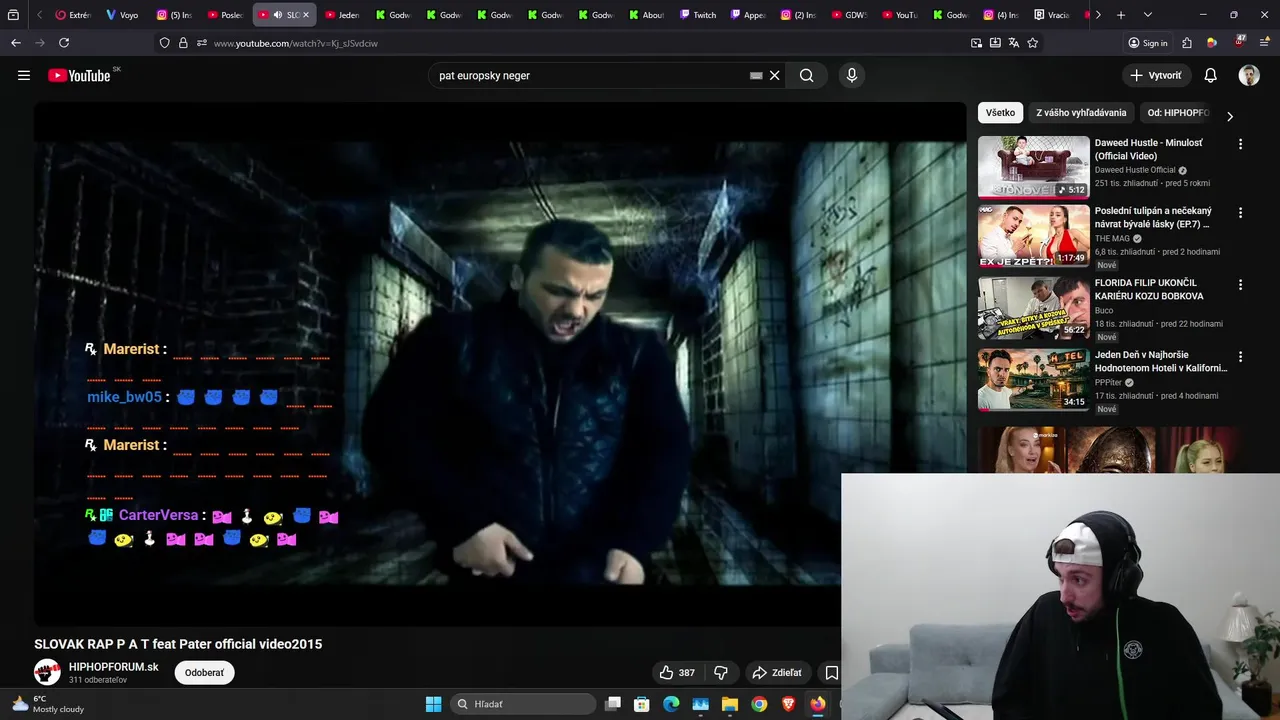The image size is (1280, 720).
Task: Open the Daweed Hustle - Minulosť thumbnail
Action: pyautogui.click(x=1033, y=167)
